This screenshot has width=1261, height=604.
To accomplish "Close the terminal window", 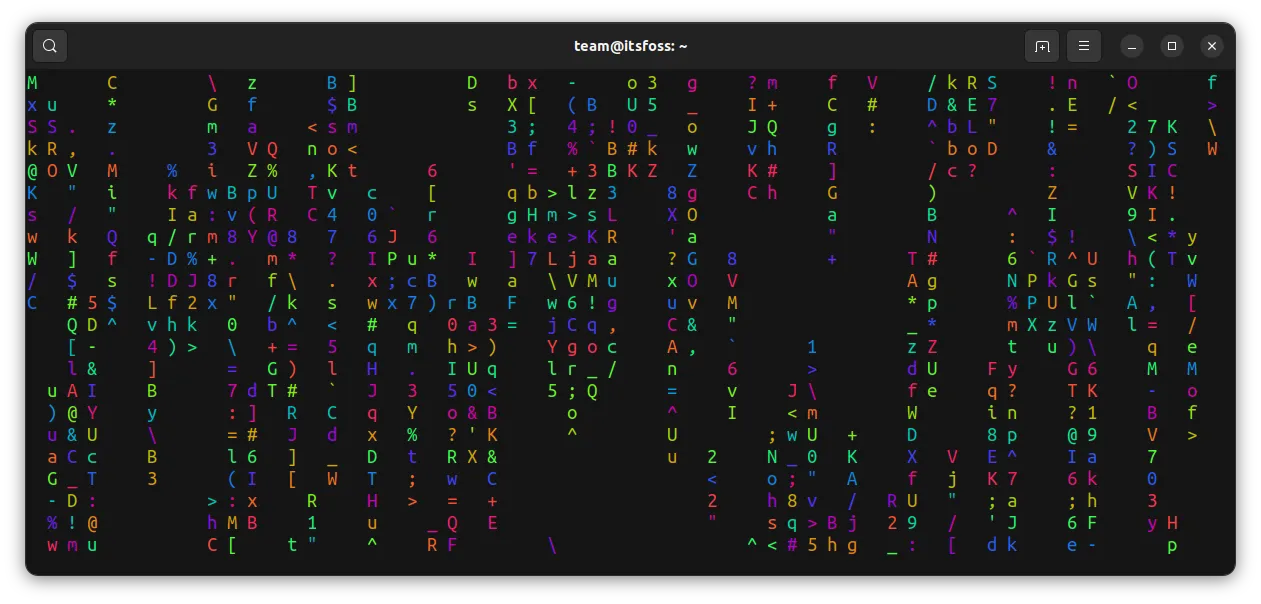I will 1211,46.
